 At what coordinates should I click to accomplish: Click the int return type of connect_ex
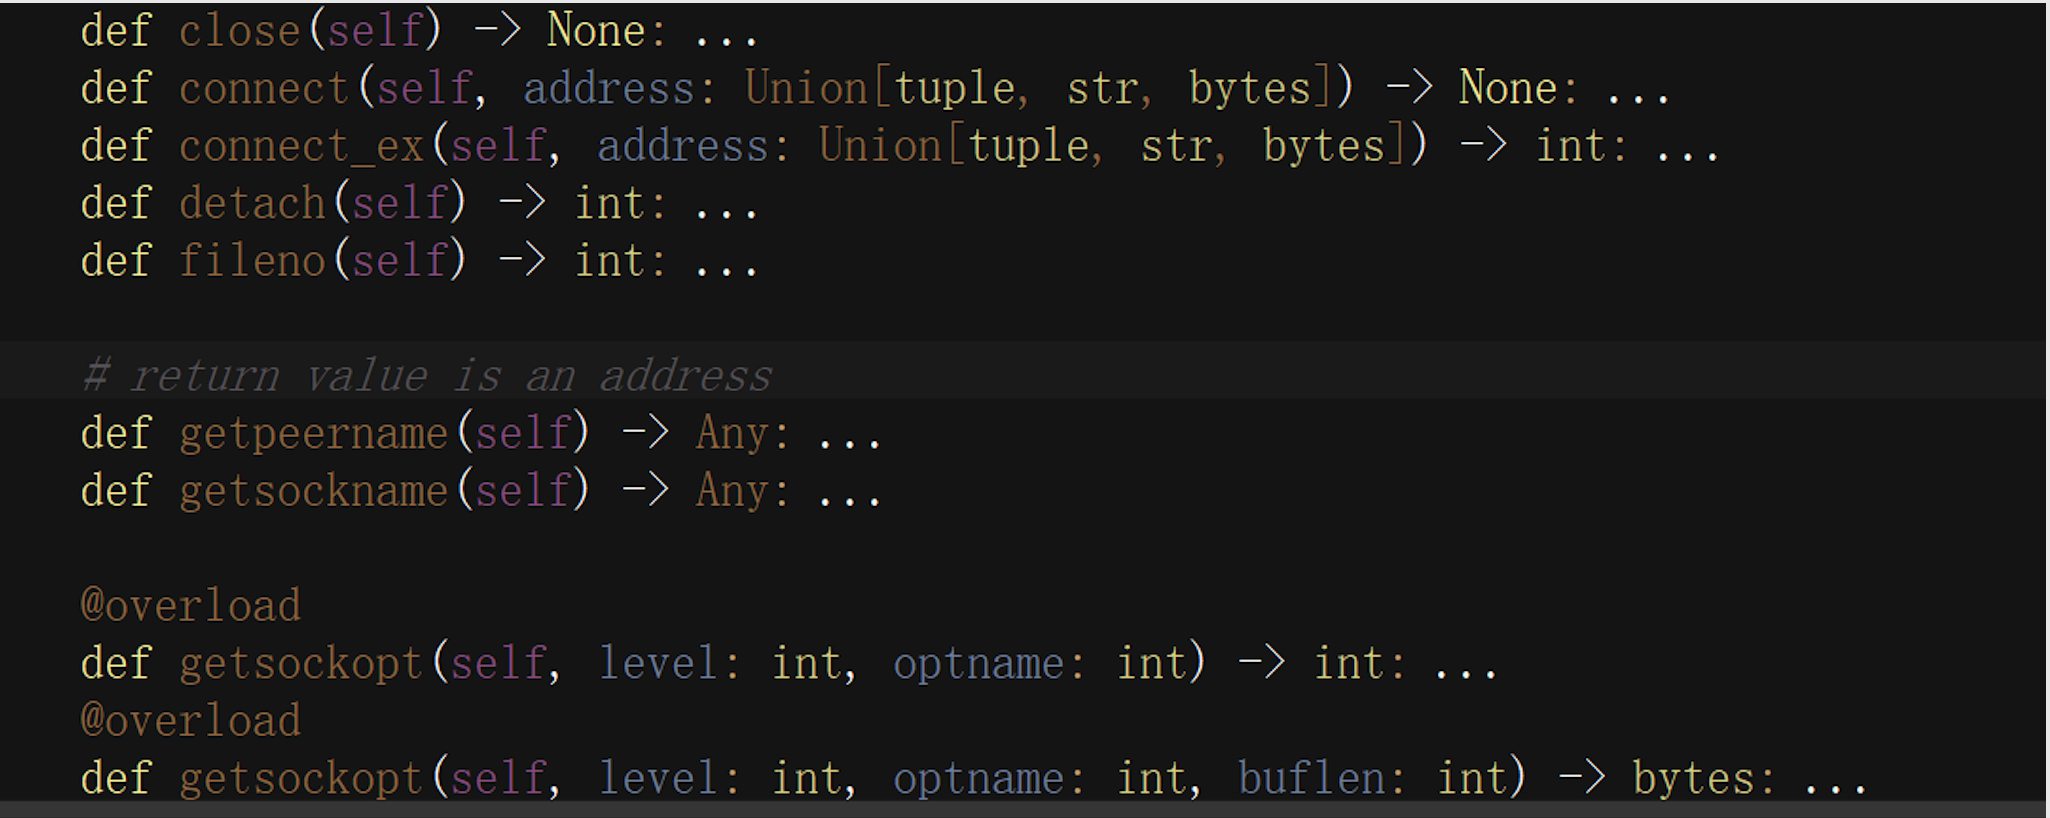click(x=1570, y=146)
